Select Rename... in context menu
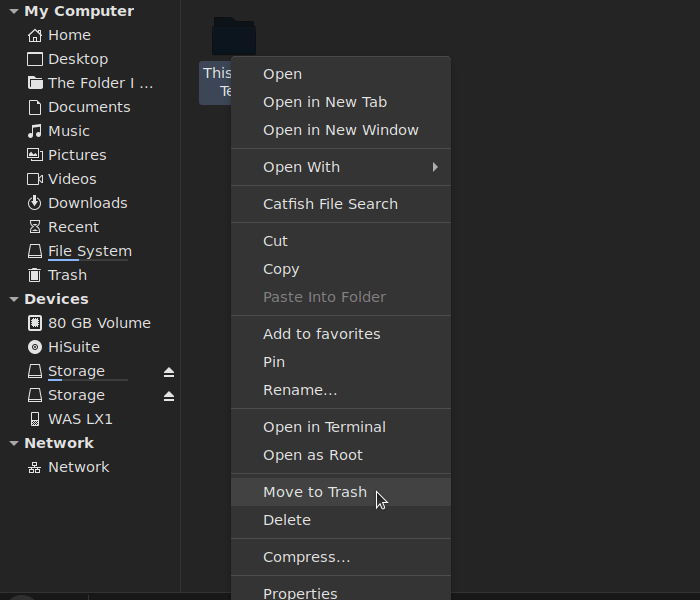 click(300, 390)
